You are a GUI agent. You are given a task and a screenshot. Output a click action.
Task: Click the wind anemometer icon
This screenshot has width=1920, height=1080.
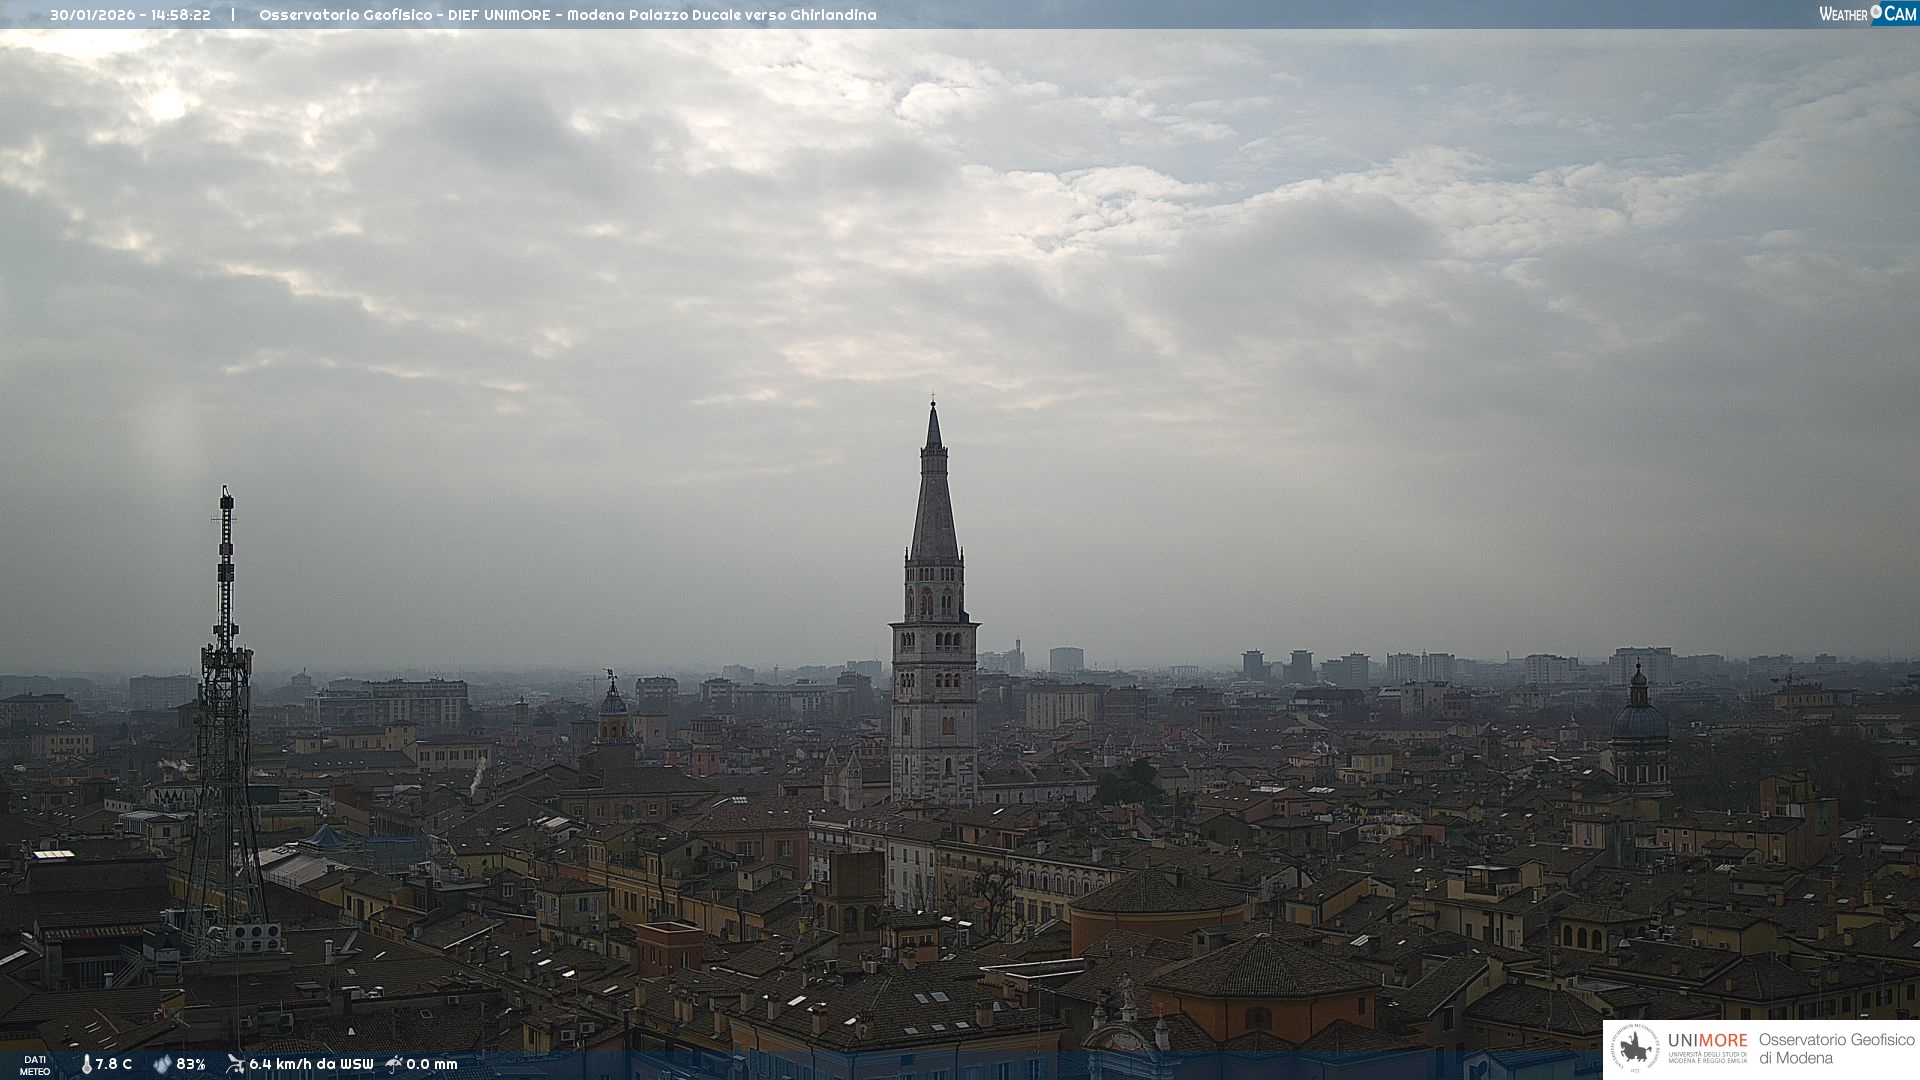[x=235, y=1064]
